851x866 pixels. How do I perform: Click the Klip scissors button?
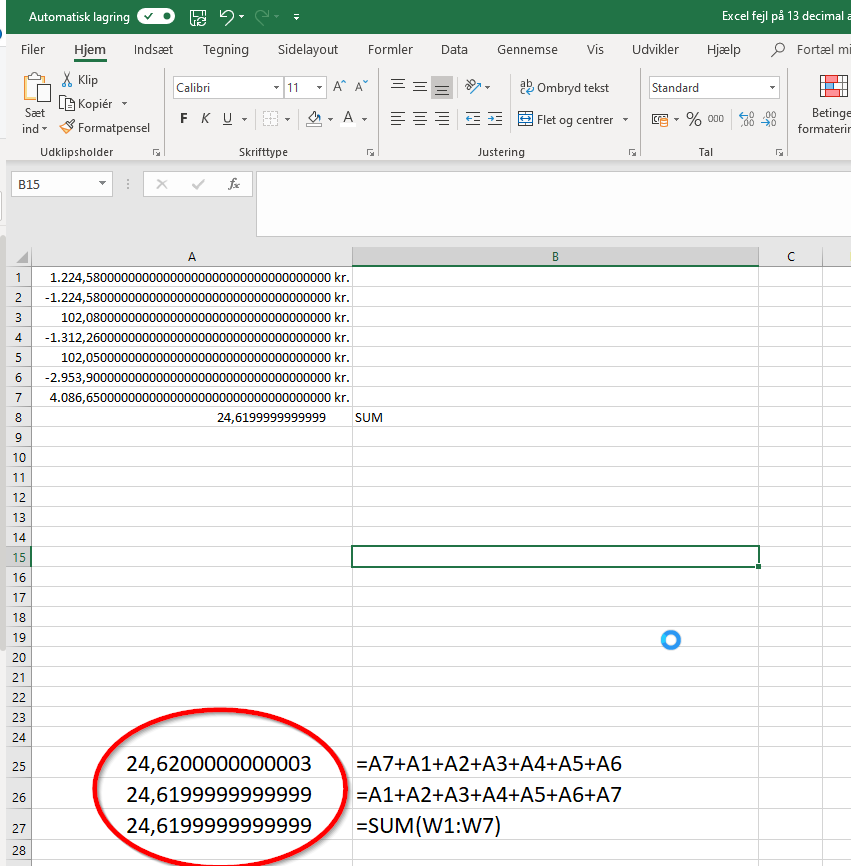click(80, 80)
